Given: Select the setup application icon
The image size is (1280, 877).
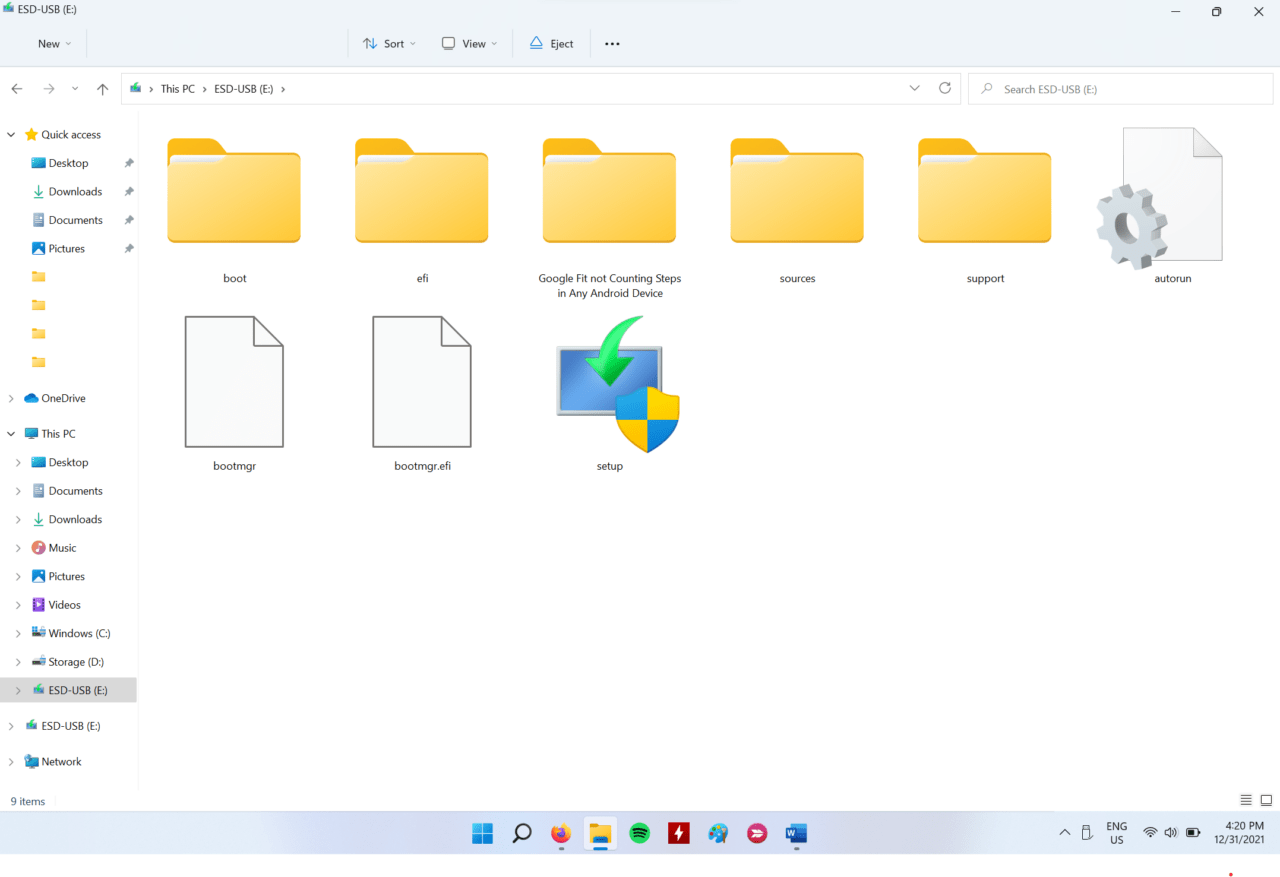Looking at the screenshot, I should [x=609, y=385].
